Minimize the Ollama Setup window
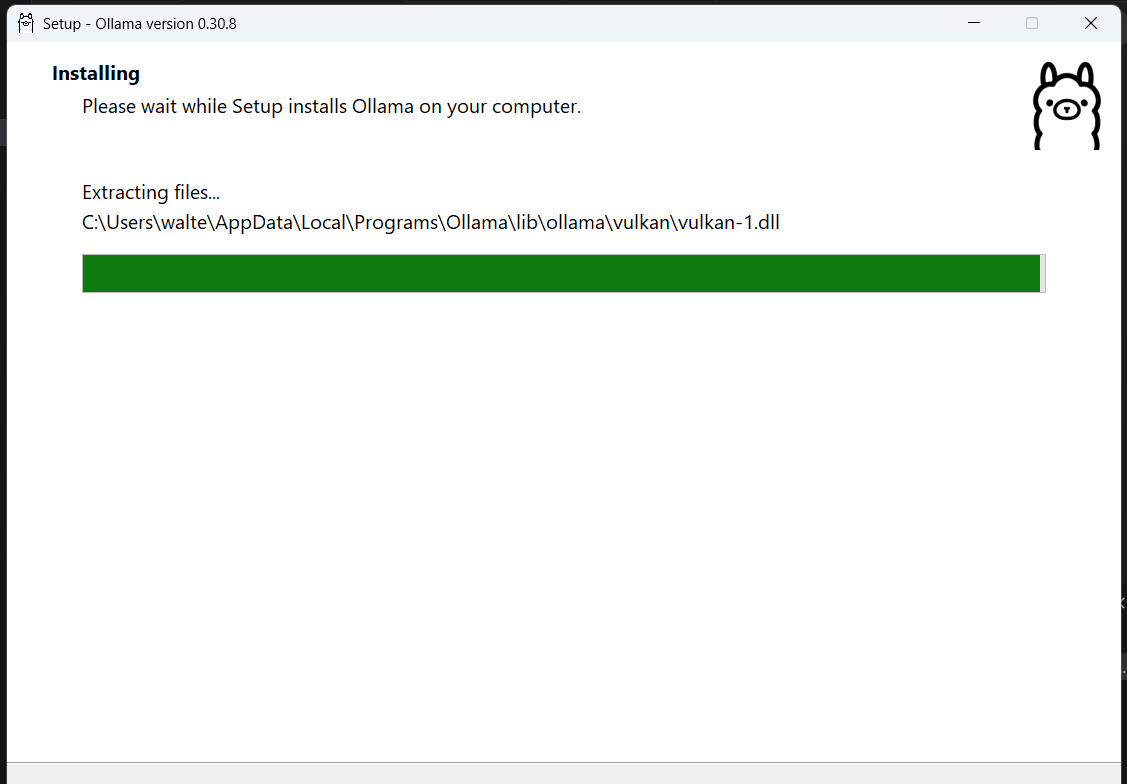 pyautogui.click(x=974, y=23)
